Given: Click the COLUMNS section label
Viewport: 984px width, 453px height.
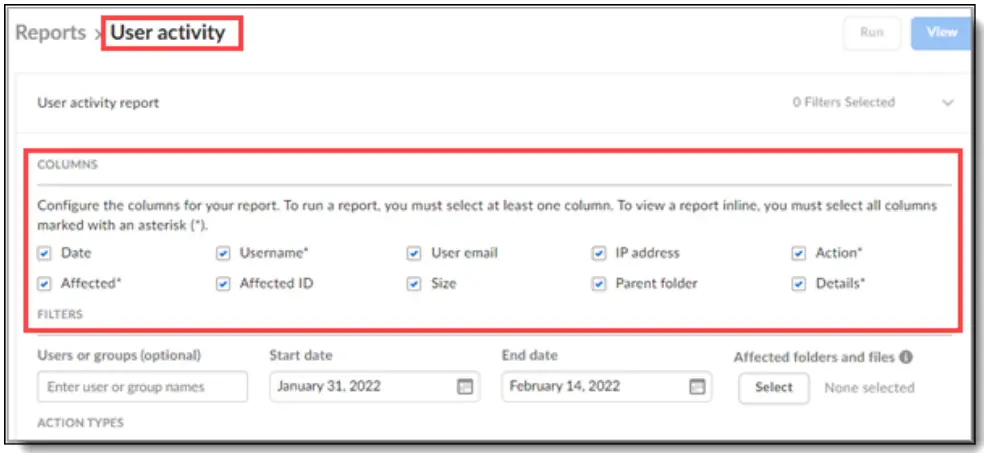Looking at the screenshot, I should pyautogui.click(x=67, y=165).
